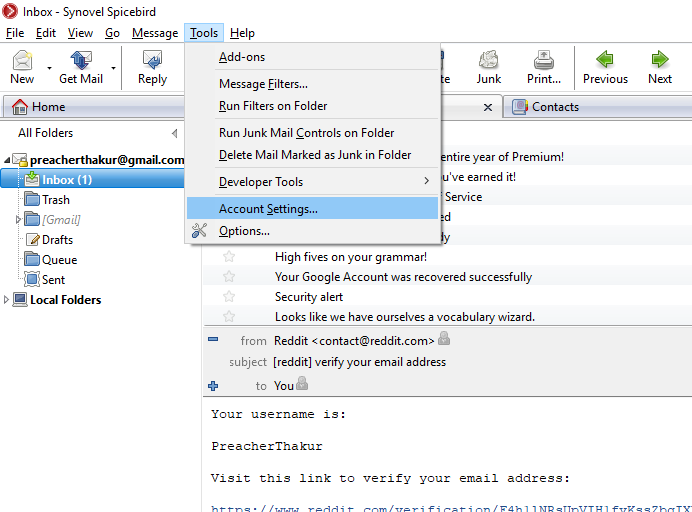
Task: Click the Get Mail toolbar icon
Action: [81, 60]
